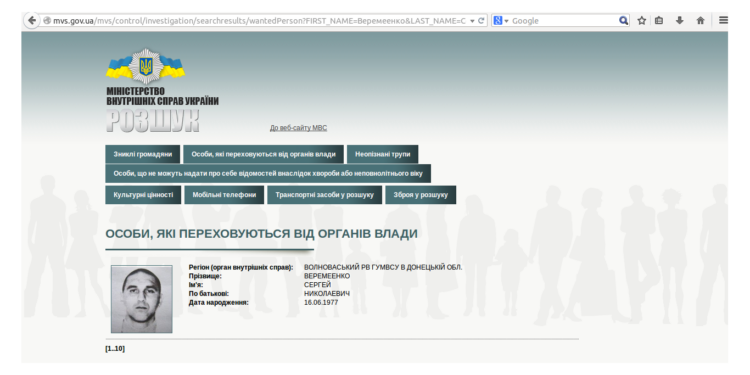
Task: Click the wanted person's photo thumbnail
Action: point(142,299)
